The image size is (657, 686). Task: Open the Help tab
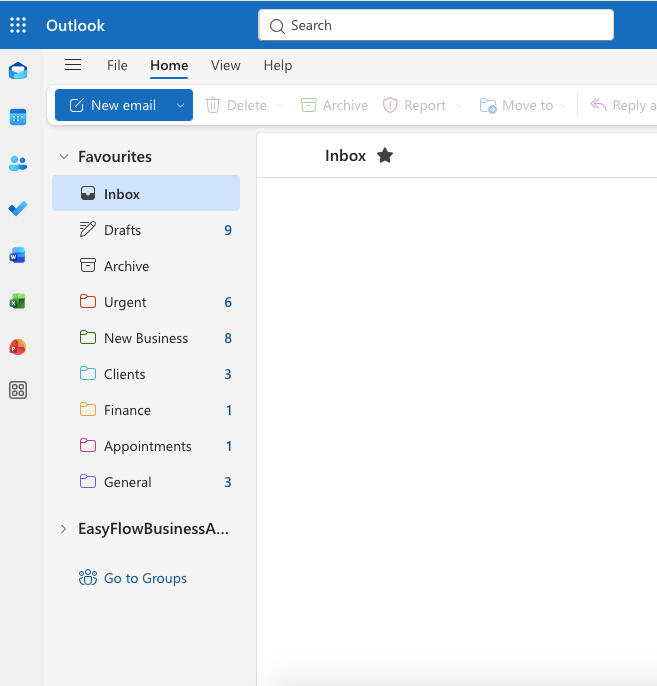[278, 65]
